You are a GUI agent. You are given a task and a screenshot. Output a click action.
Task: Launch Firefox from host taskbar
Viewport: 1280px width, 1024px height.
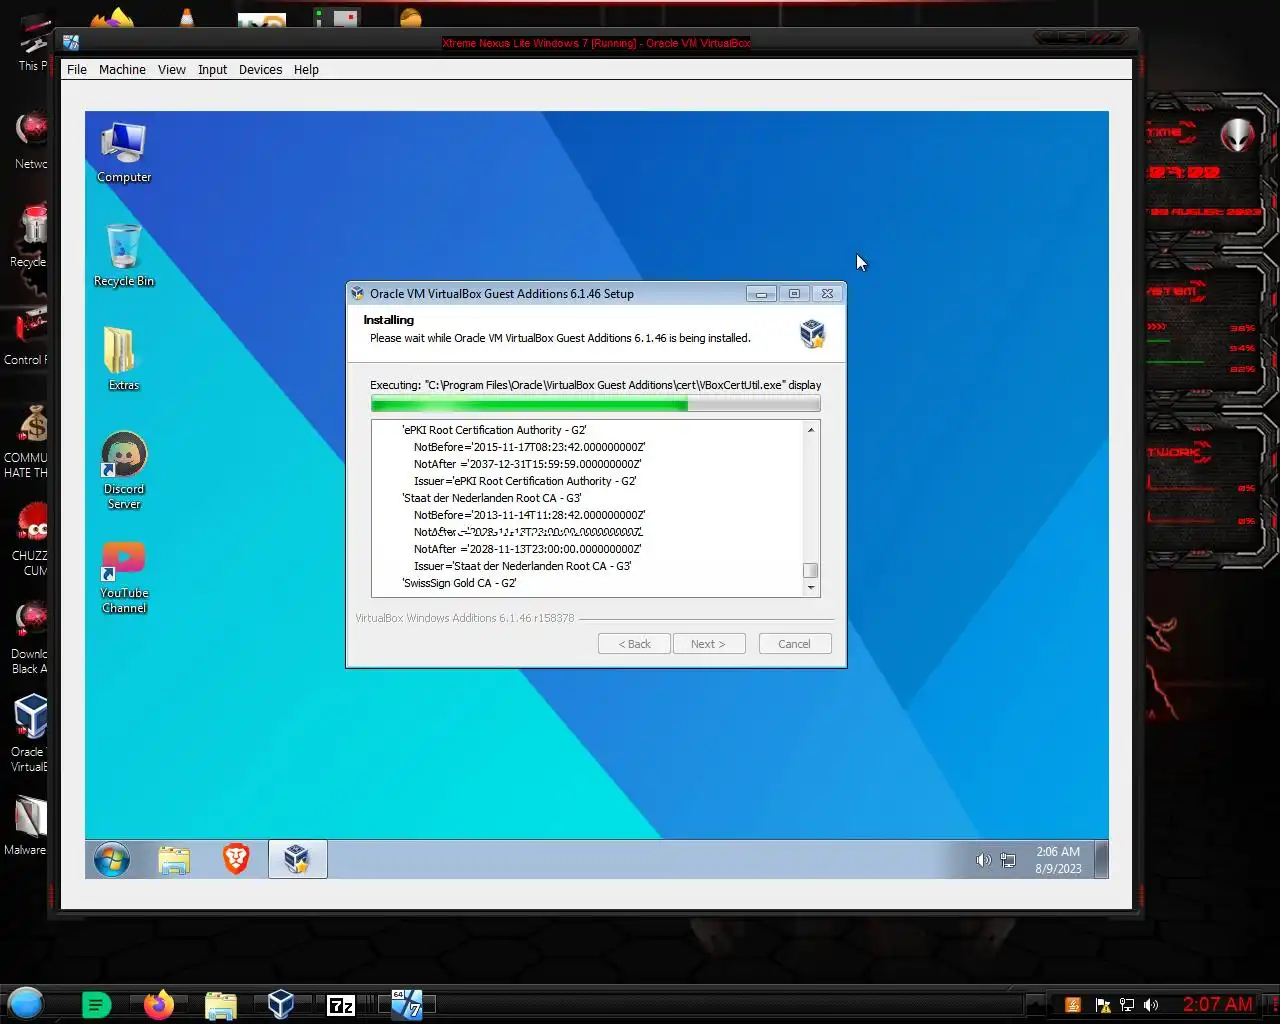pyautogui.click(x=159, y=1004)
